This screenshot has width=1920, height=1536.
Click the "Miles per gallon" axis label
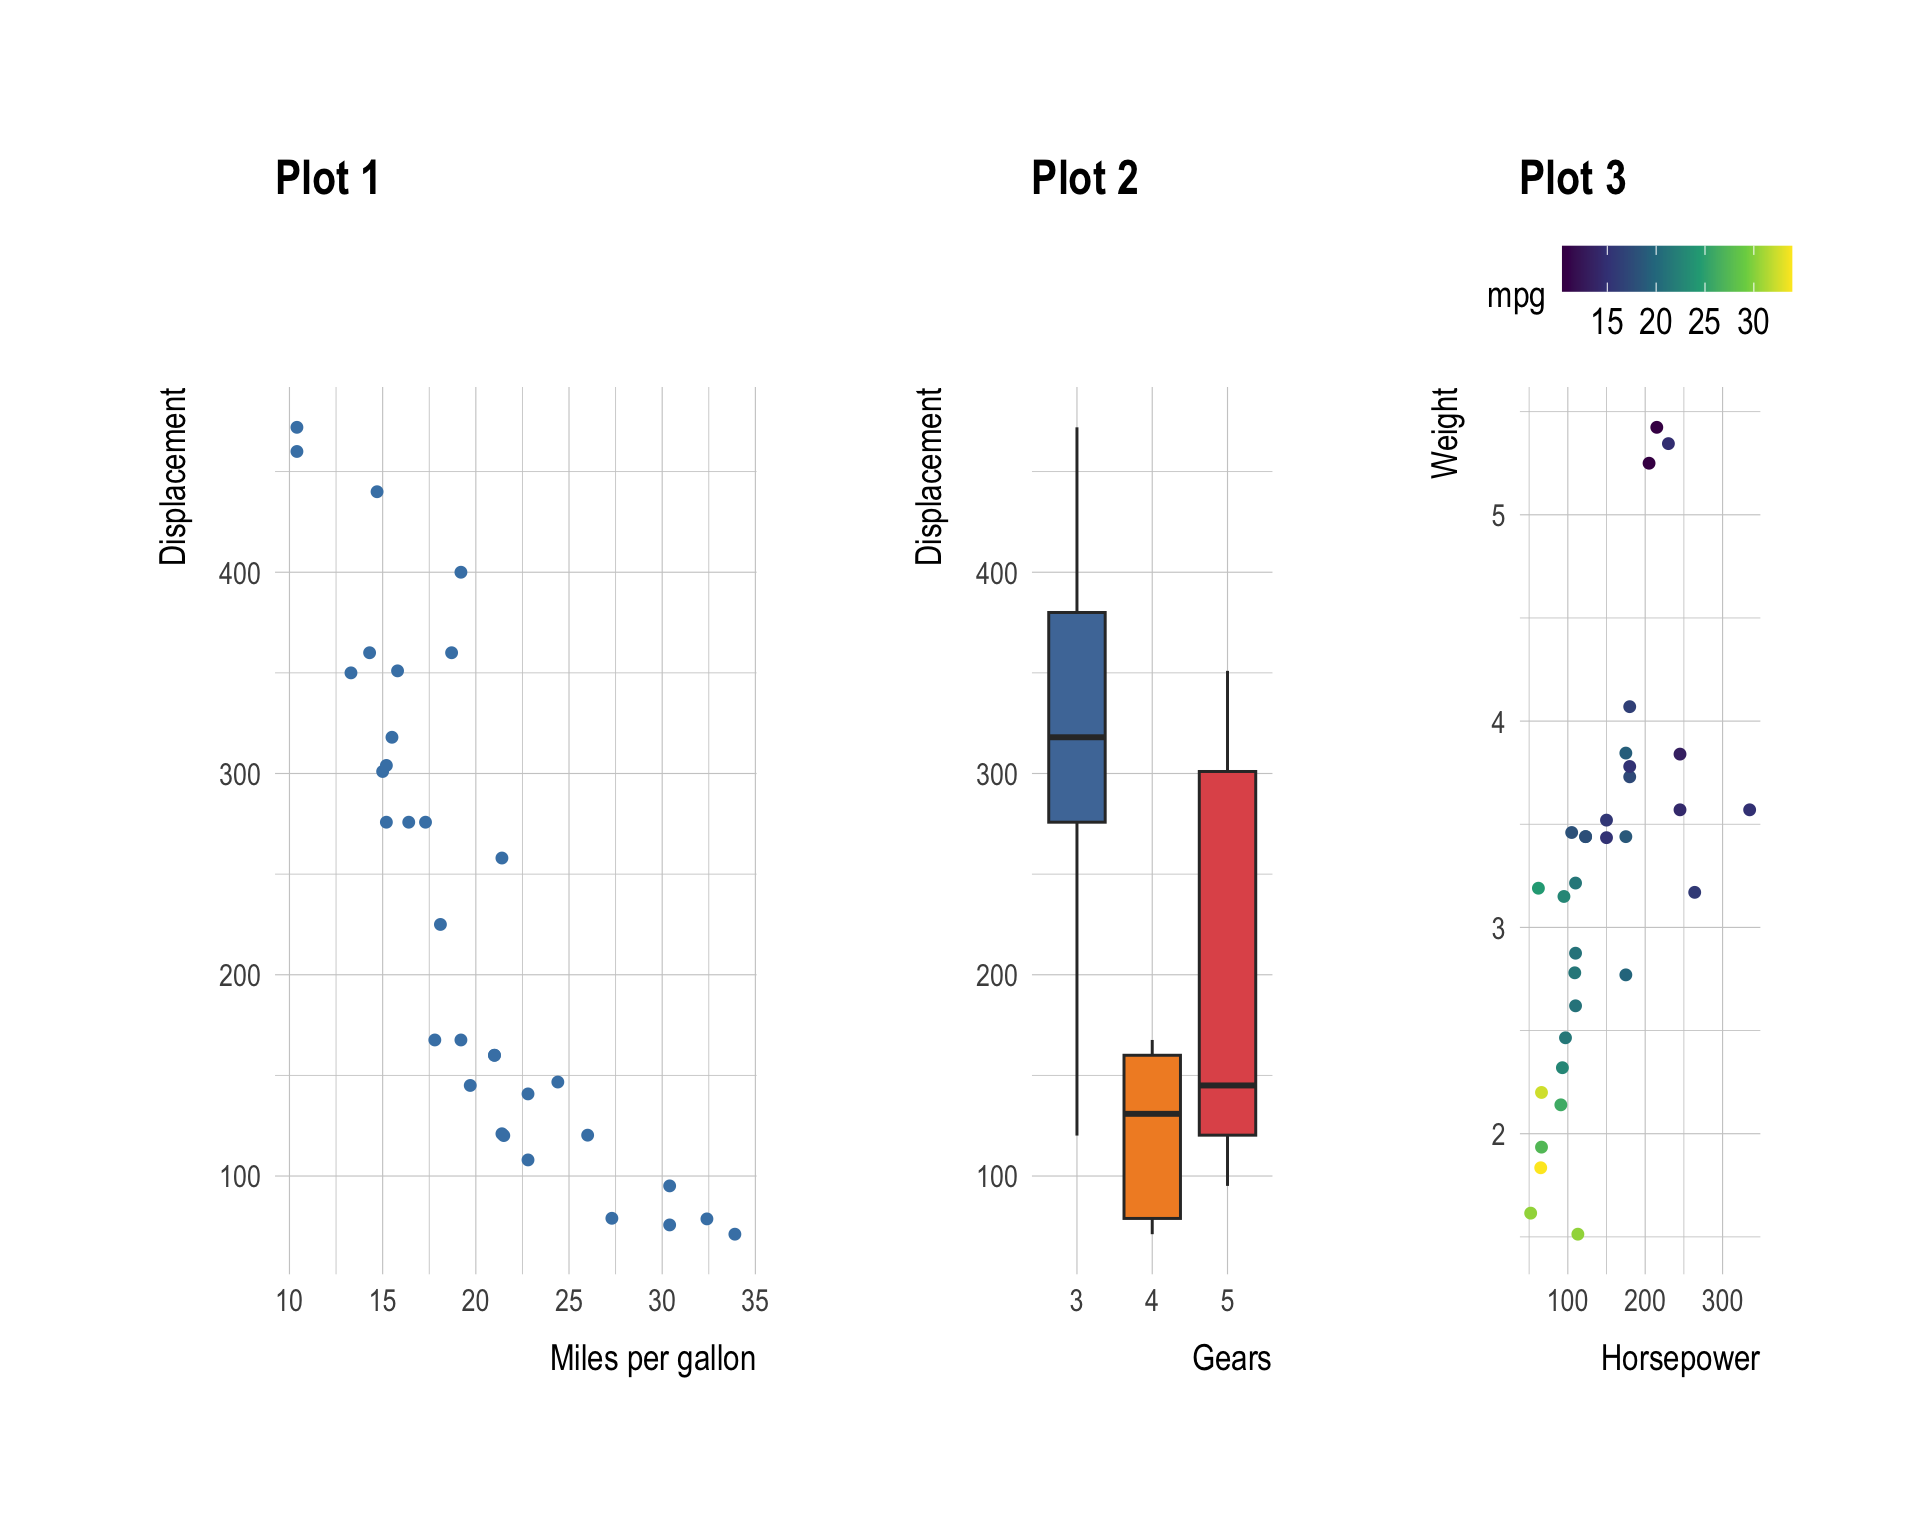click(652, 1358)
